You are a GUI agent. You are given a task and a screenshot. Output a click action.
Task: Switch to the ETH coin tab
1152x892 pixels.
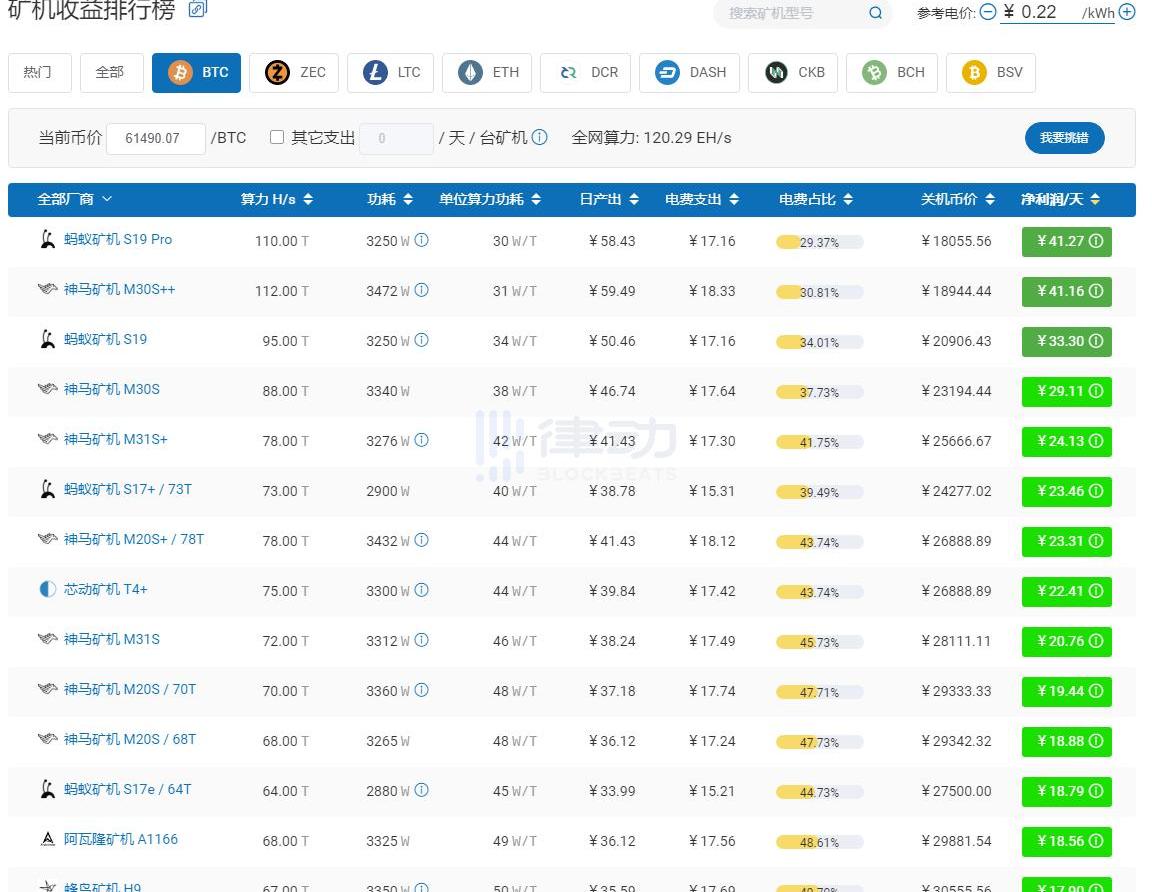click(487, 73)
